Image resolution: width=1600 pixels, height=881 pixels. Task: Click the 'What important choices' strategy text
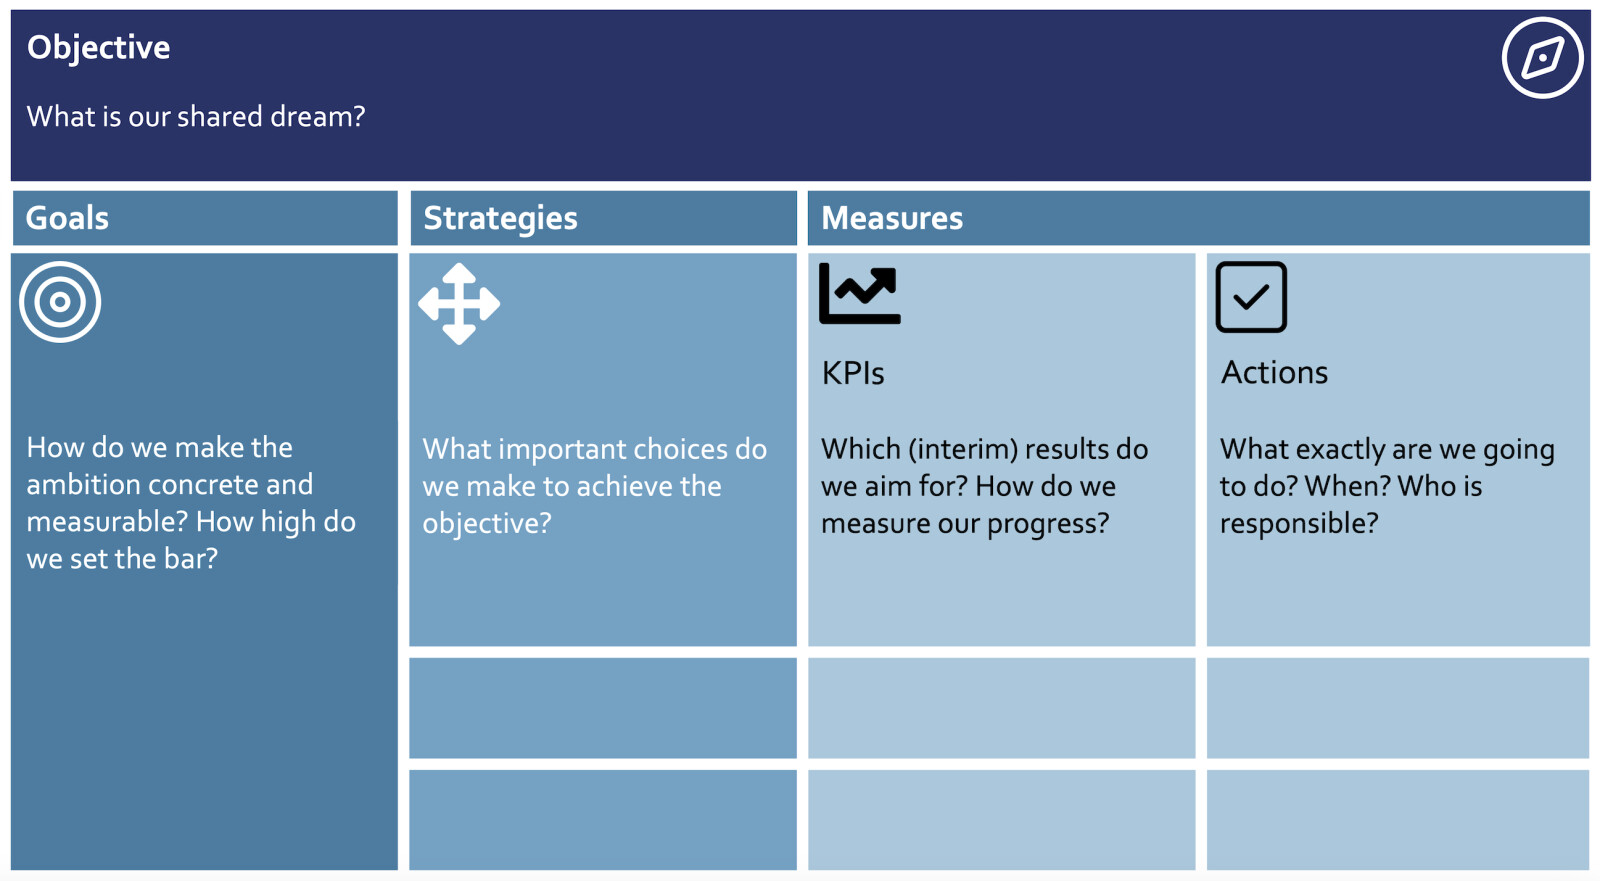595,486
